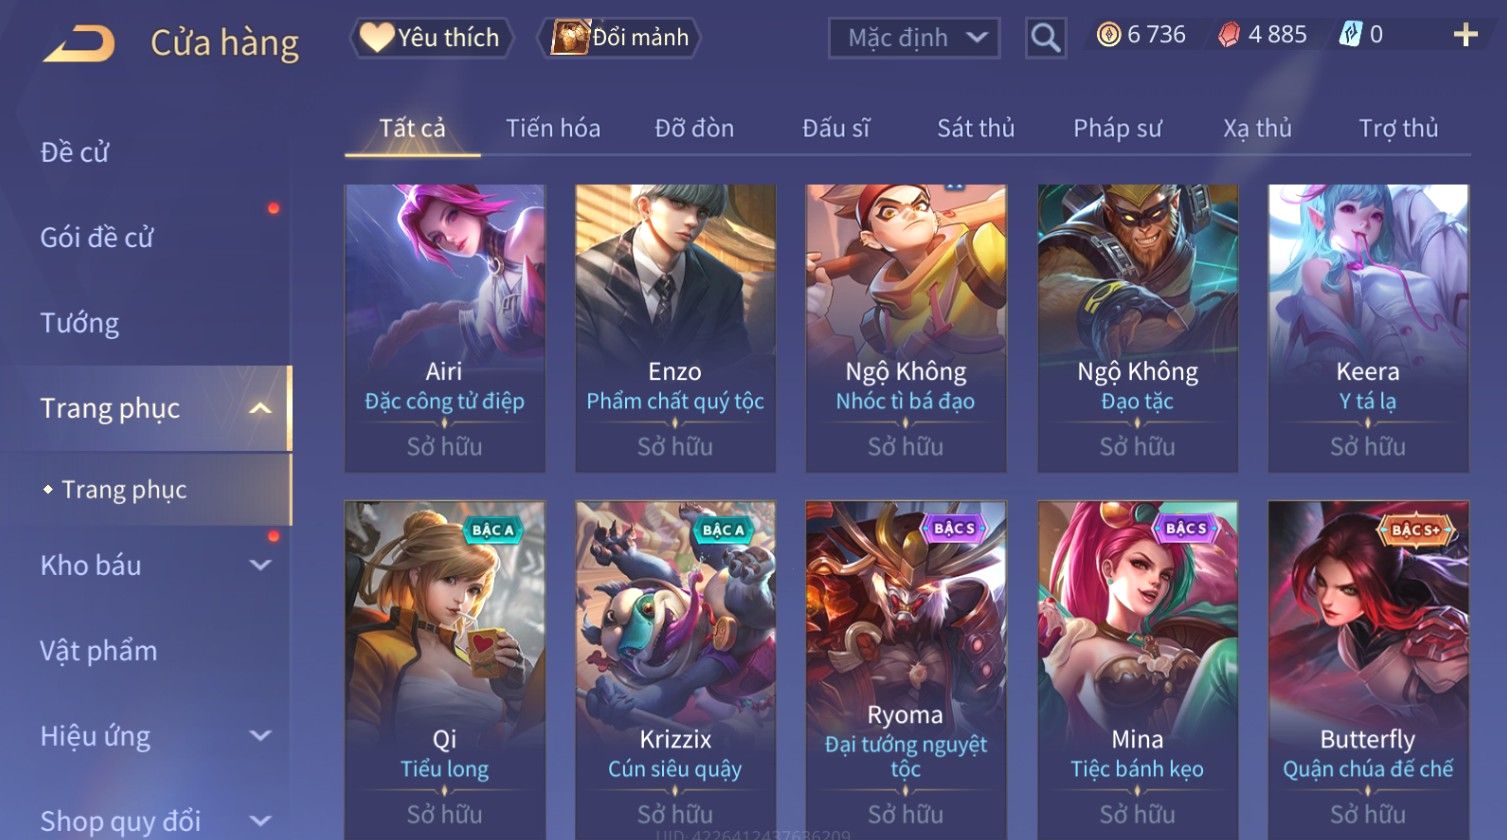This screenshot has width=1507, height=840.
Task: Open Yêu thích heart favorites
Action: pyautogui.click(x=431, y=38)
